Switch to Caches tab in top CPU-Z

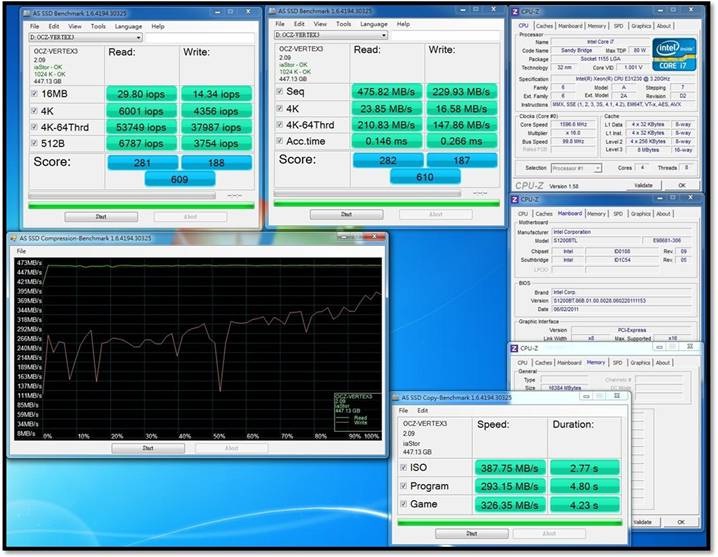[x=544, y=26]
